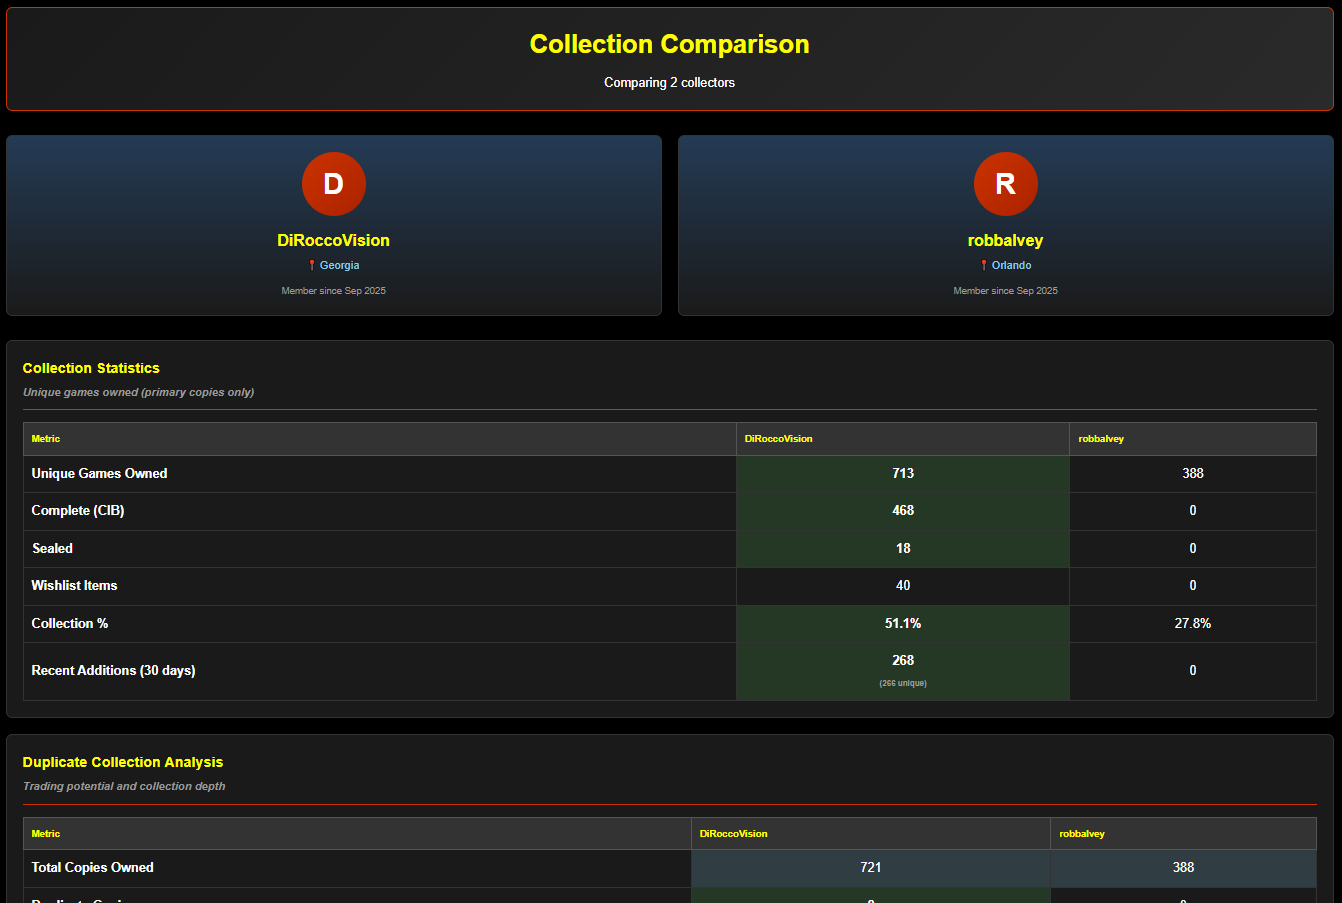
Task: Open the robbalvey profile name in the card
Action: (x=1005, y=240)
